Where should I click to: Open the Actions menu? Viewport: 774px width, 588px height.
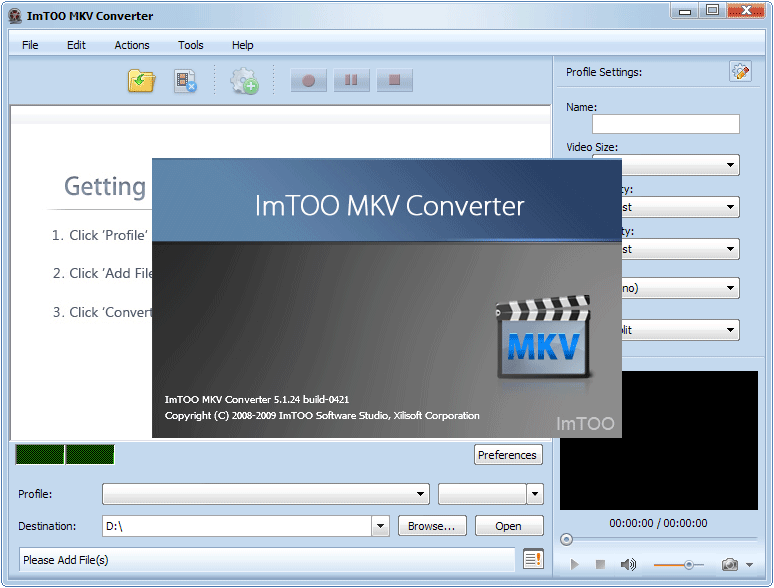point(132,45)
